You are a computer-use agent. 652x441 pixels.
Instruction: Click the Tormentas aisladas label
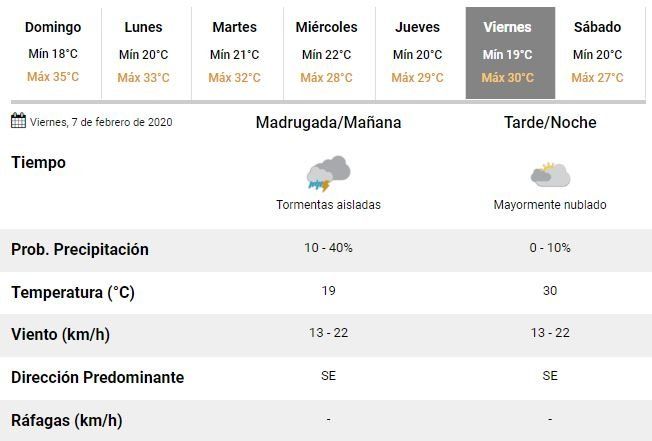328,205
